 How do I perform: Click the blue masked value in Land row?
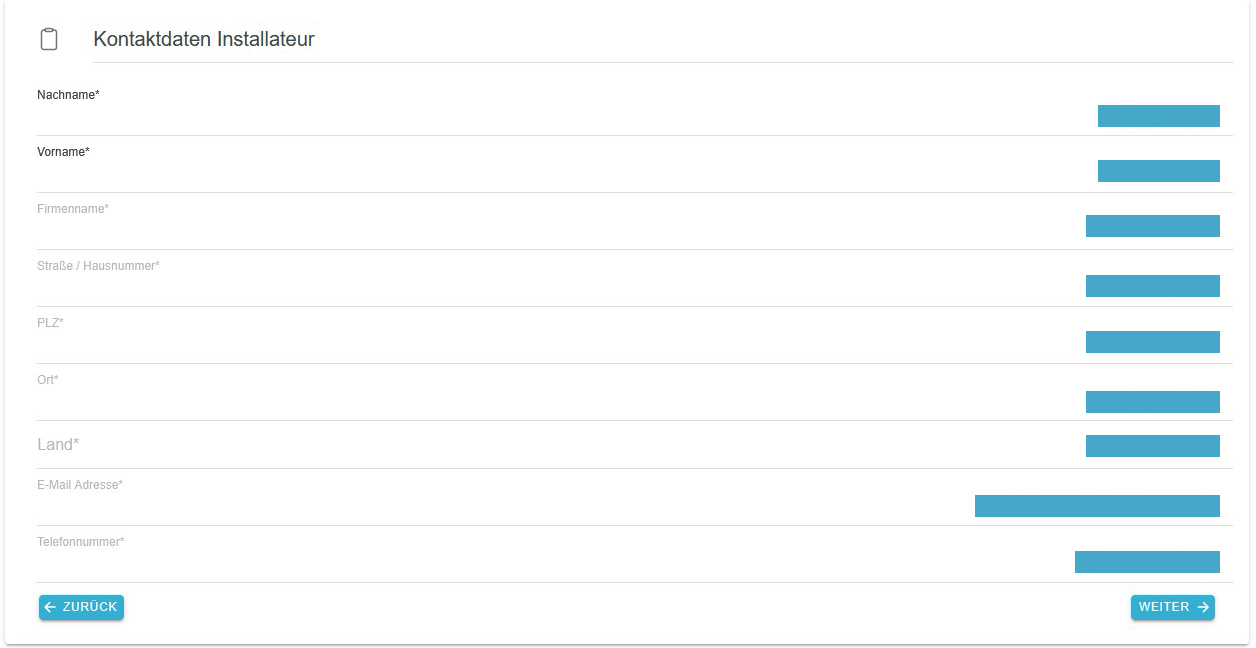(1152, 446)
